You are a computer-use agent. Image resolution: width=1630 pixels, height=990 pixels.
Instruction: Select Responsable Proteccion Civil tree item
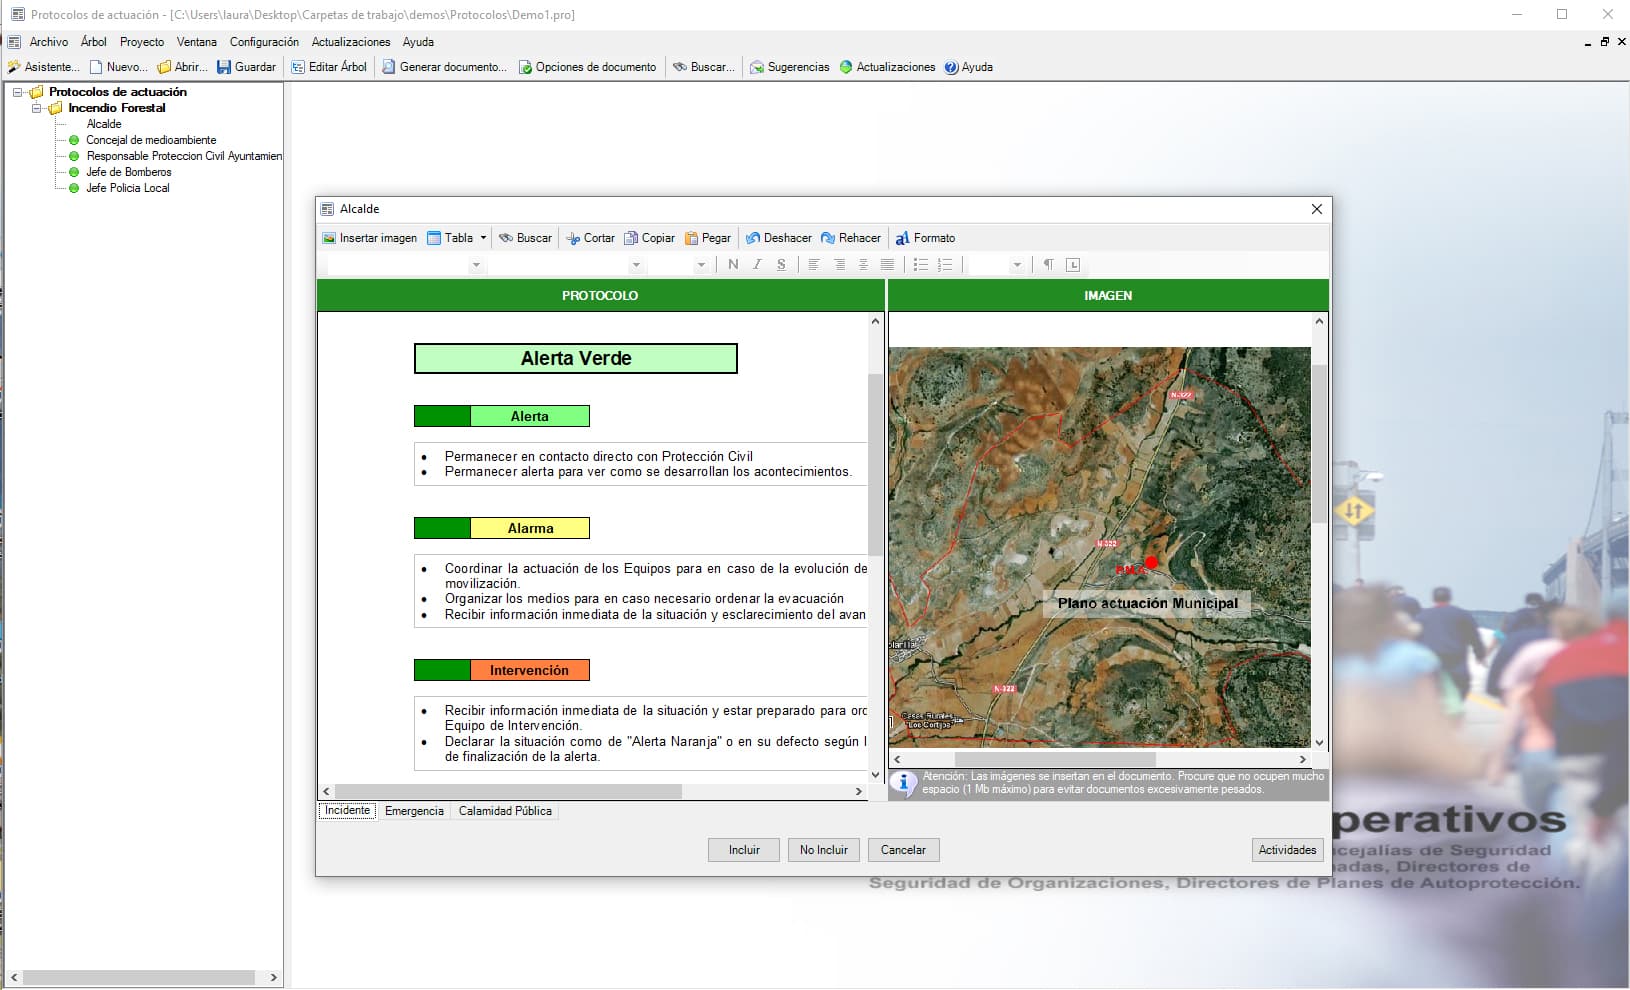point(184,156)
